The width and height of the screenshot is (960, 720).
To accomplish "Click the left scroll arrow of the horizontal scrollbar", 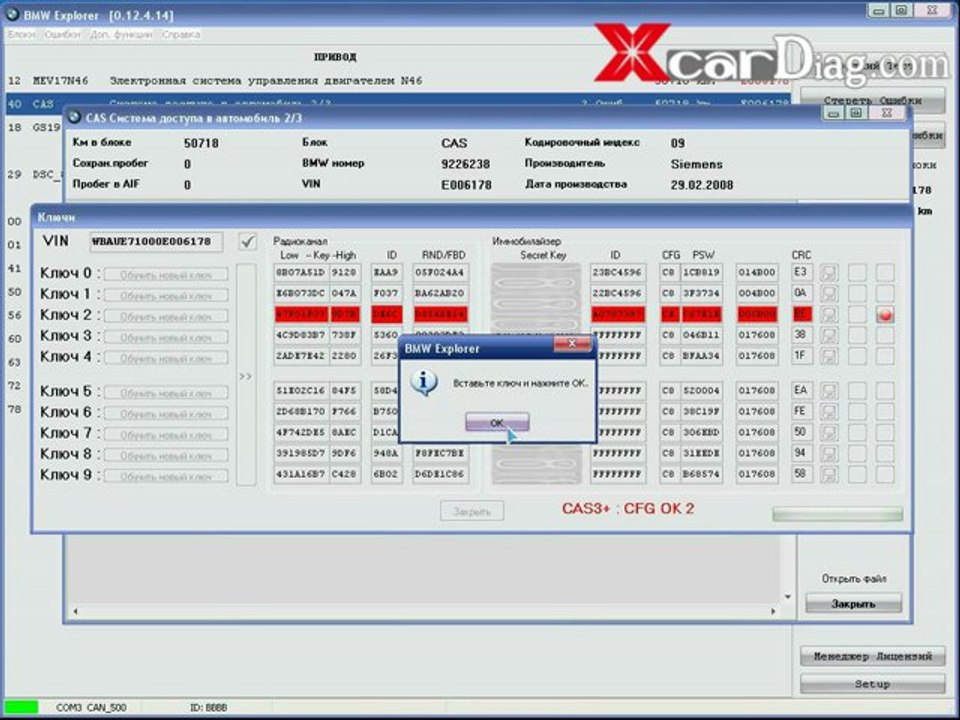I will [75, 611].
